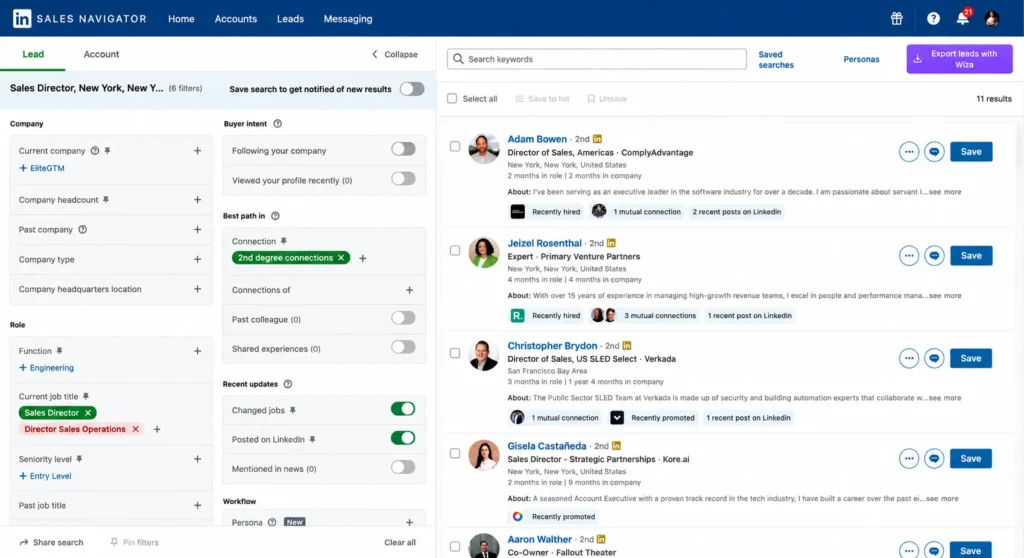Open the gift icon in top bar
1024x558 pixels.
pyautogui.click(x=897, y=19)
